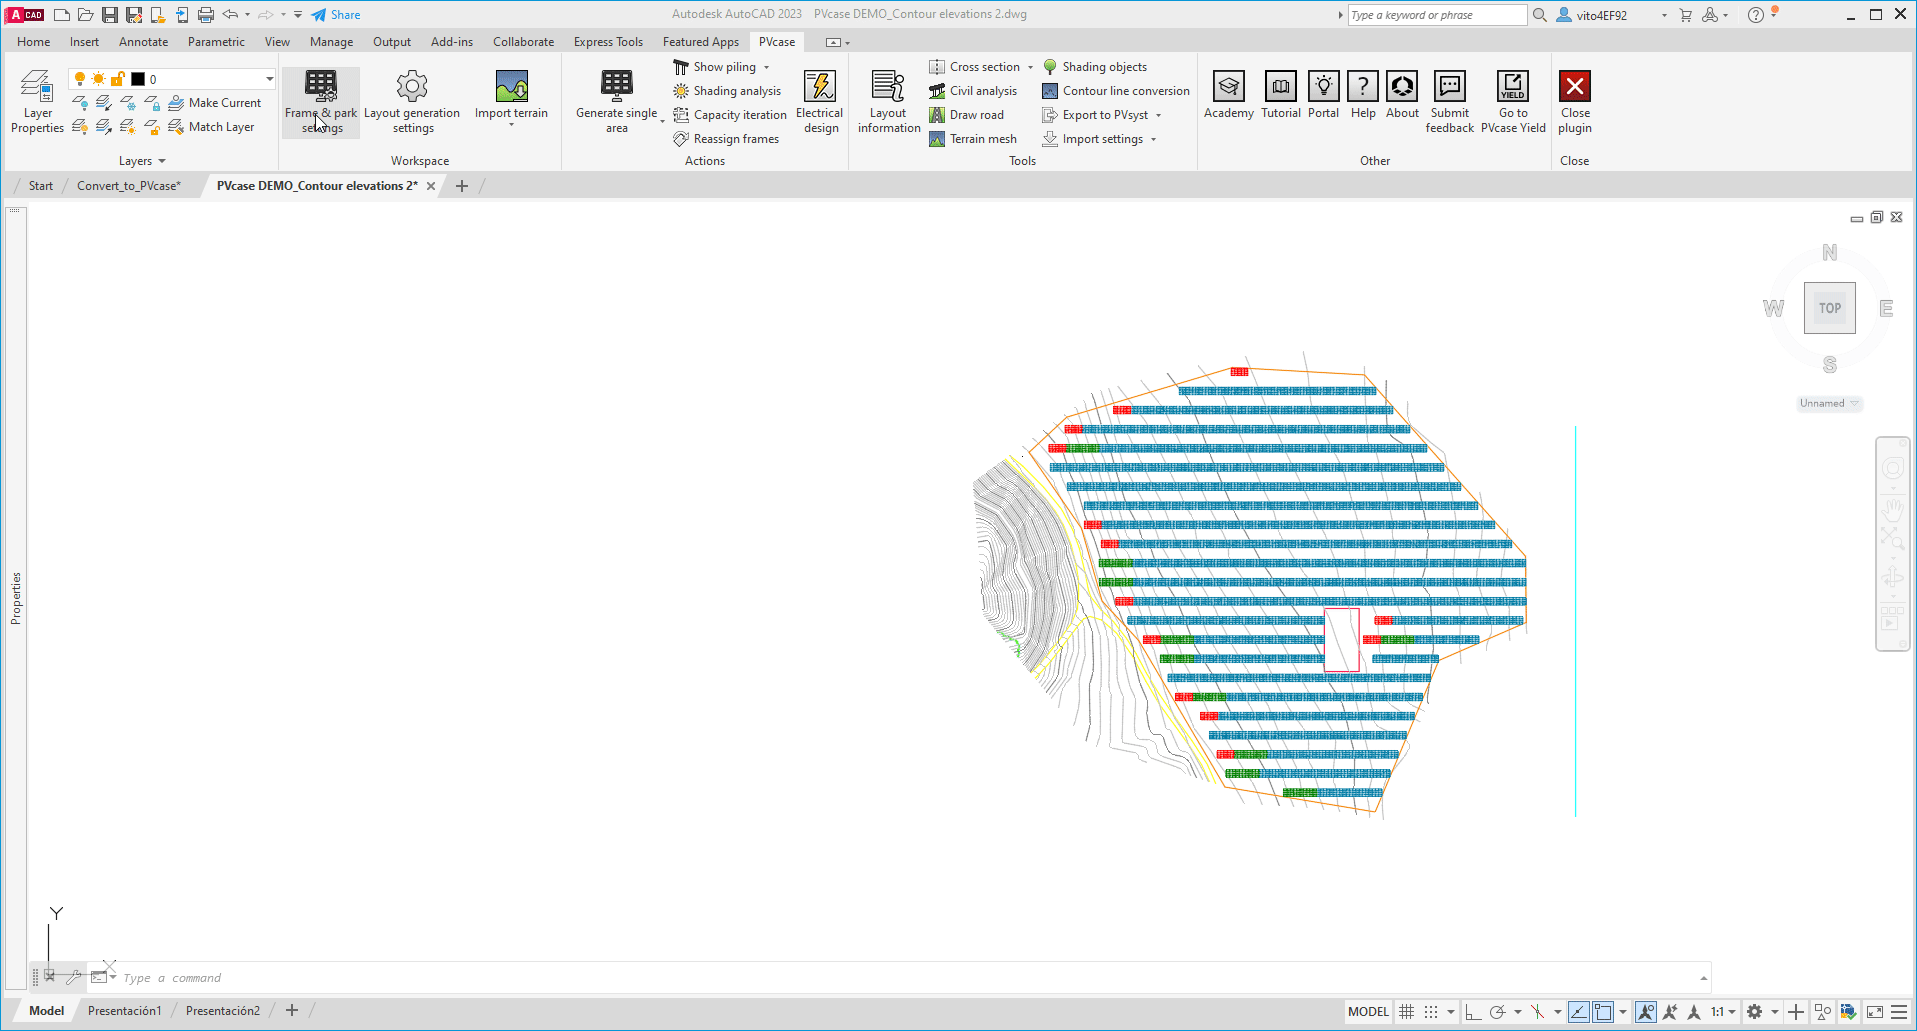
Task: Click the Make Current button
Action: coord(216,102)
